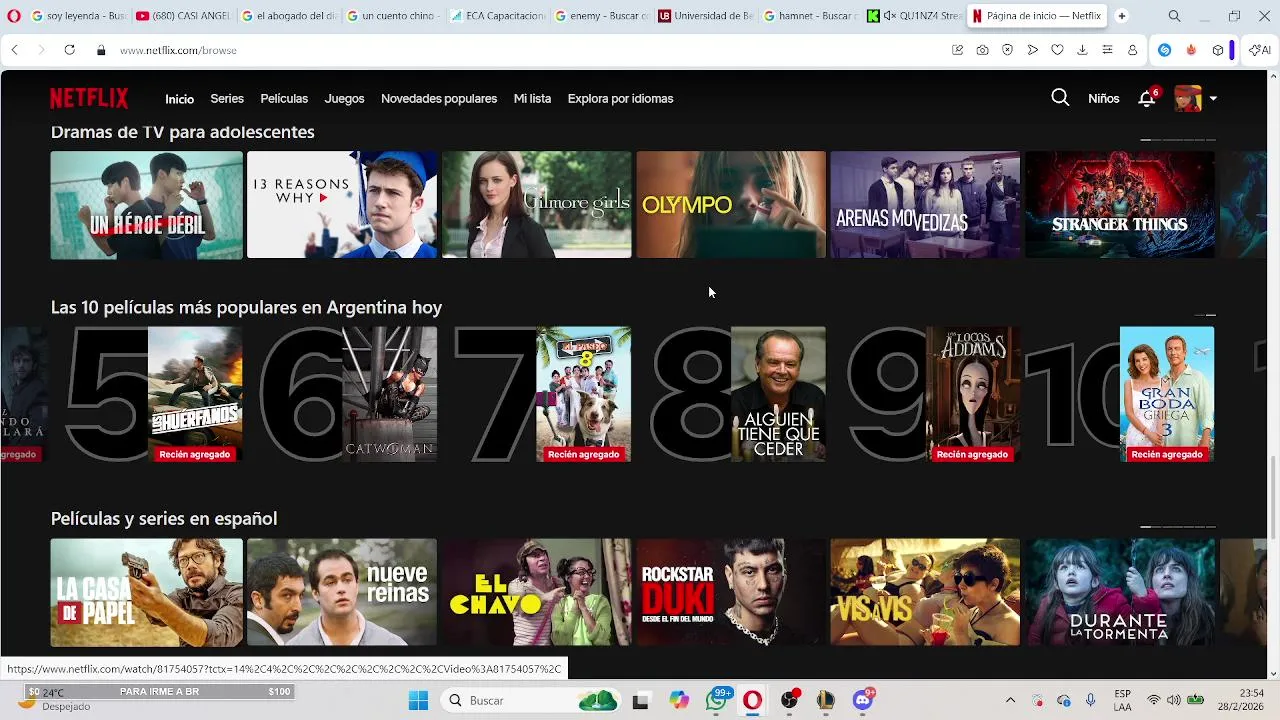Image resolution: width=1280 pixels, height=720 pixels.
Task: Switch to the hamnet search tab
Action: pos(810,16)
